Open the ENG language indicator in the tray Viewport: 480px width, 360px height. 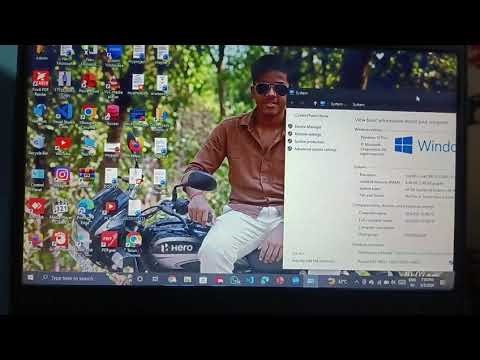click(x=412, y=283)
